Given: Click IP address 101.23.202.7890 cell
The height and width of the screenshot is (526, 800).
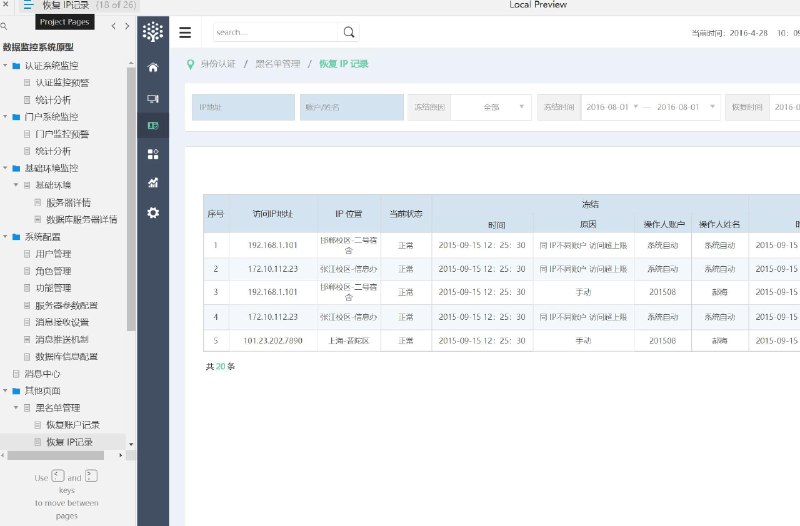Looking at the screenshot, I should coord(273,340).
